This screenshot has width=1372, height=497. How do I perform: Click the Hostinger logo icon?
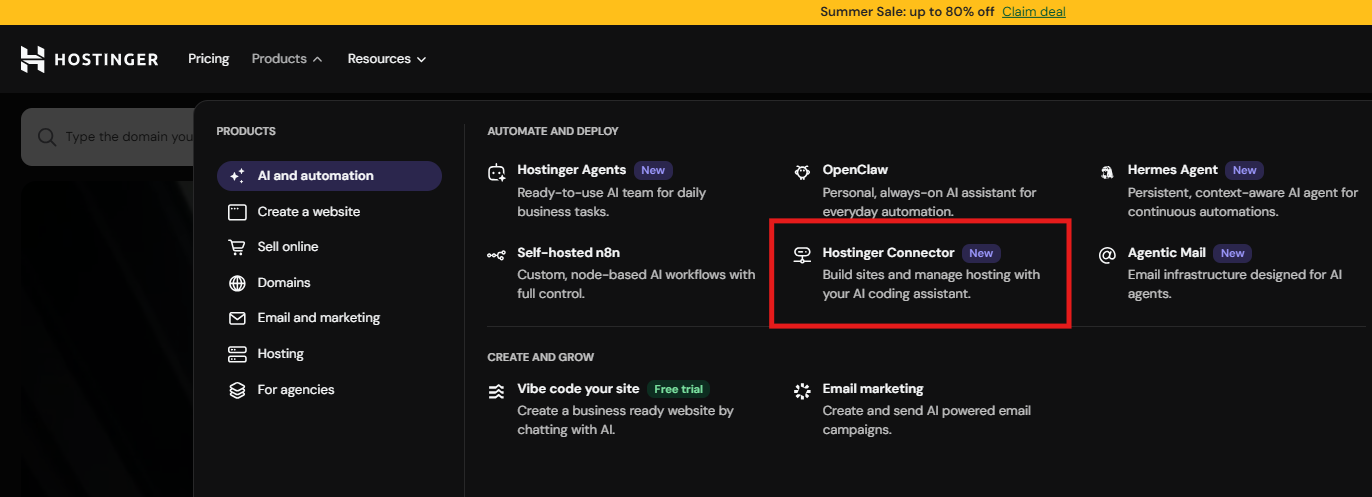[33, 59]
